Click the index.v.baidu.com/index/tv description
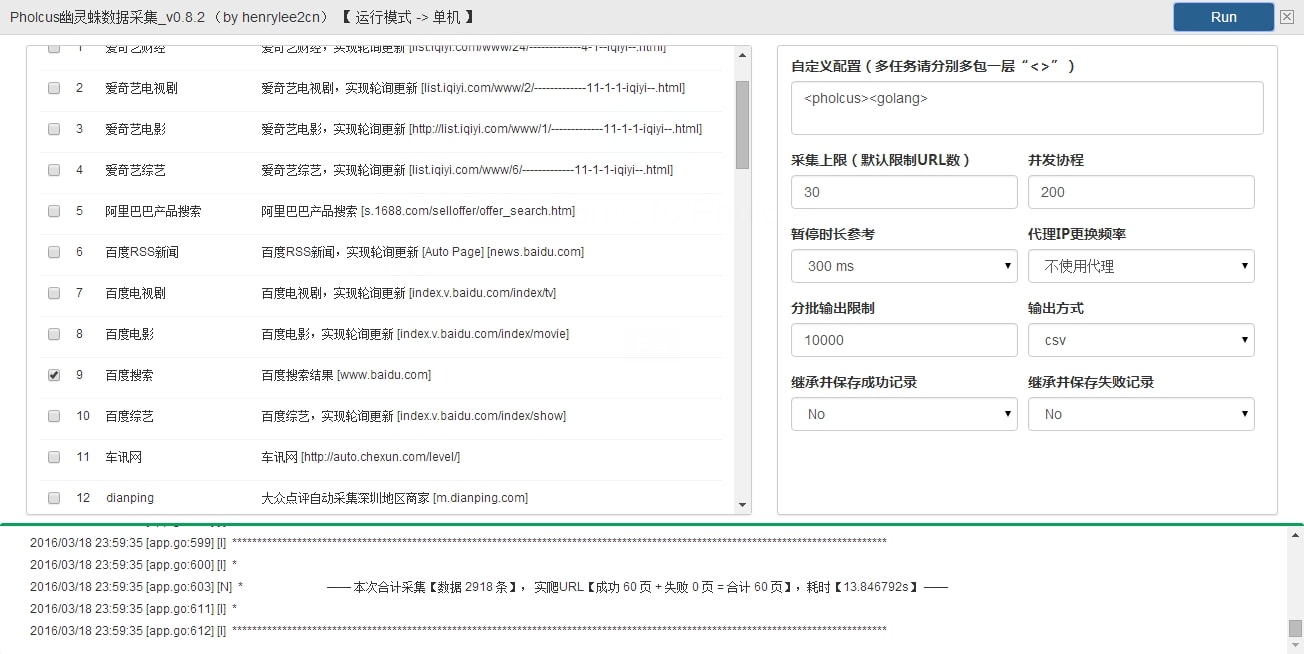Screen dimensions: 1304x654 [x=408, y=293]
